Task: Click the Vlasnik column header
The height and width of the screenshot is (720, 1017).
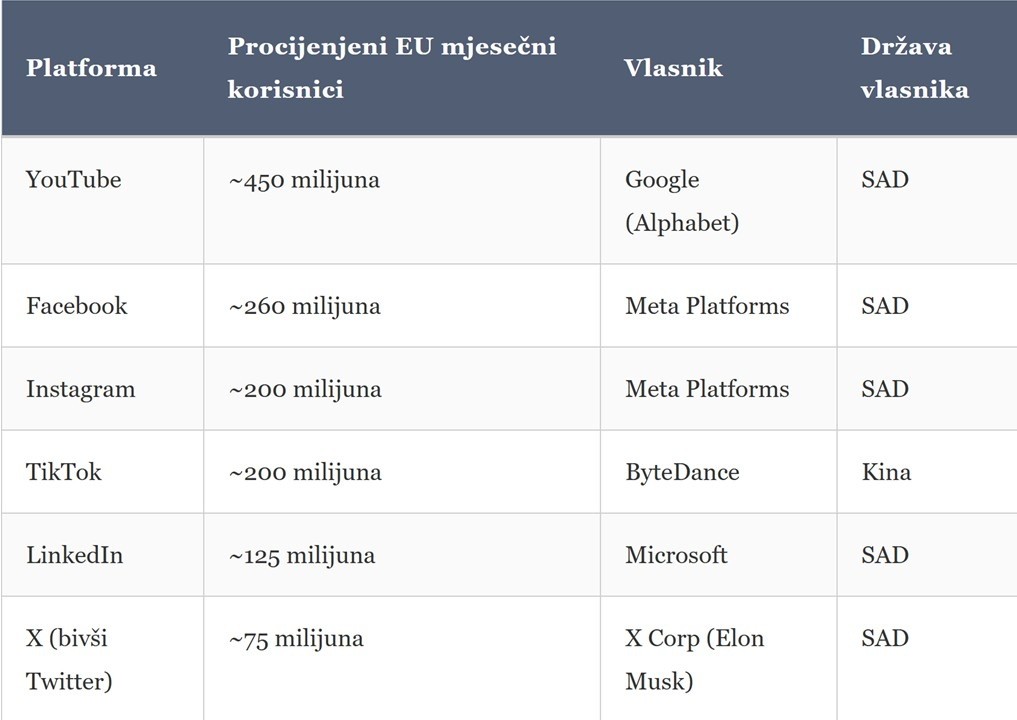Action: click(673, 68)
